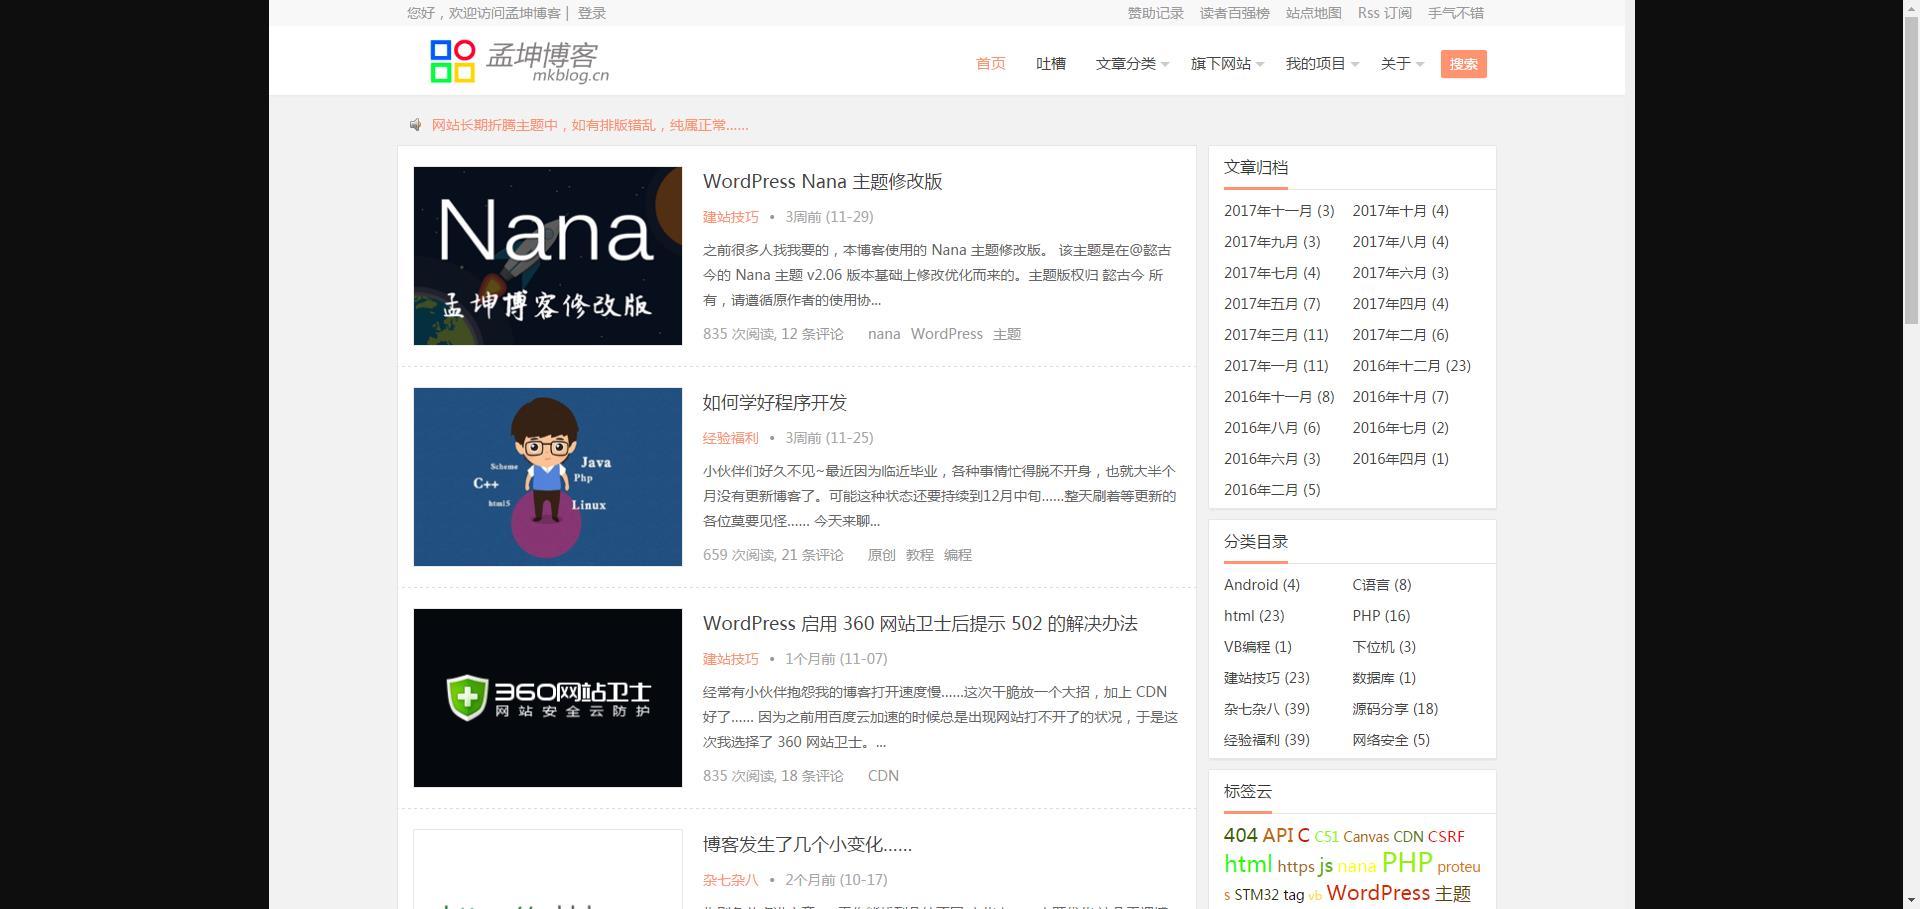The height and width of the screenshot is (909, 1920).
Task: Open the 2016年二月 (5) archive
Action: click(1272, 490)
